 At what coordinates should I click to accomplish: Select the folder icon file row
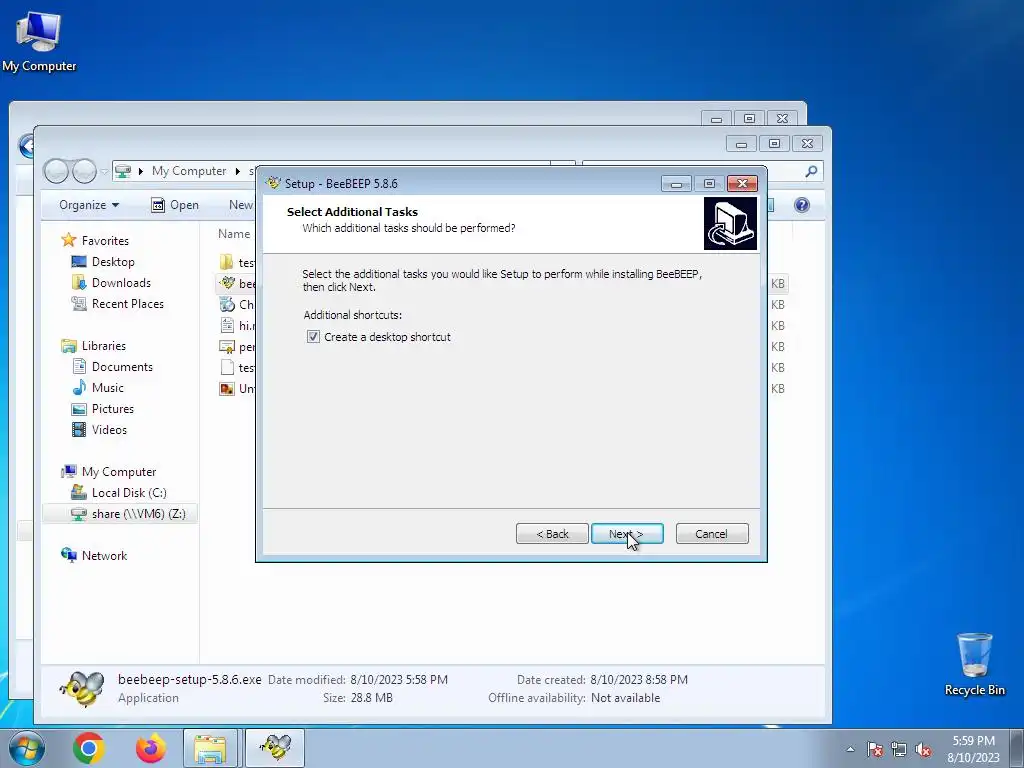236,263
